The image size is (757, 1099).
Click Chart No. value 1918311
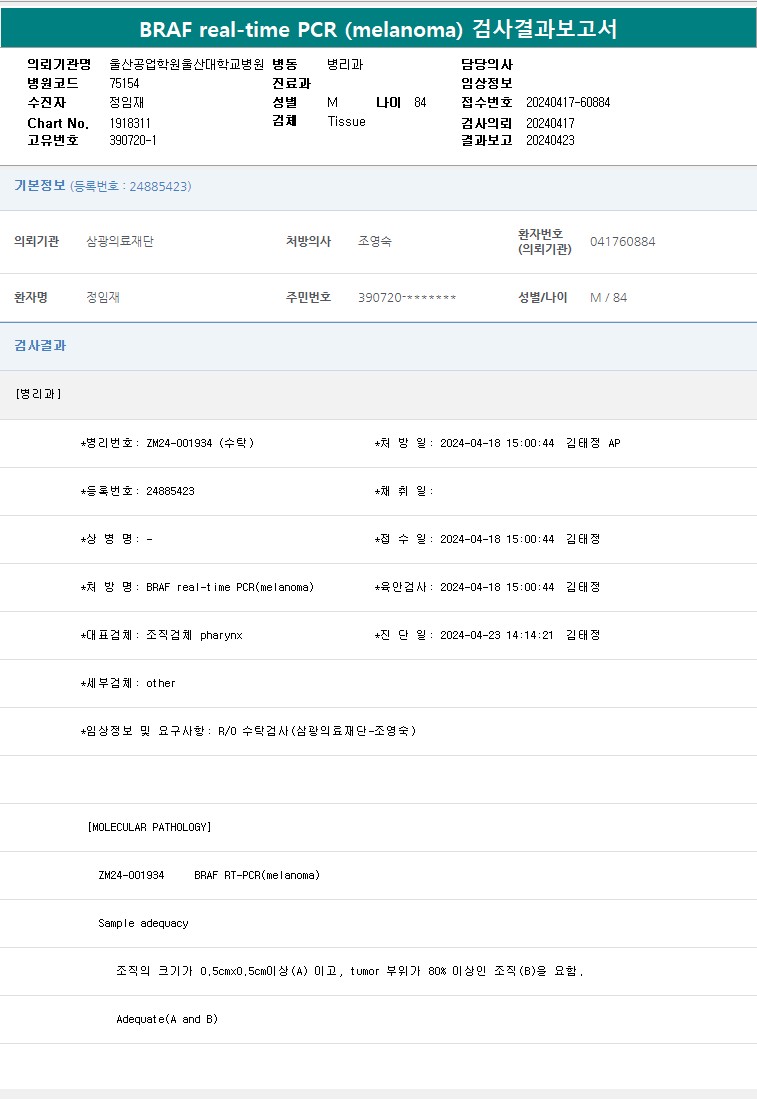130,123
